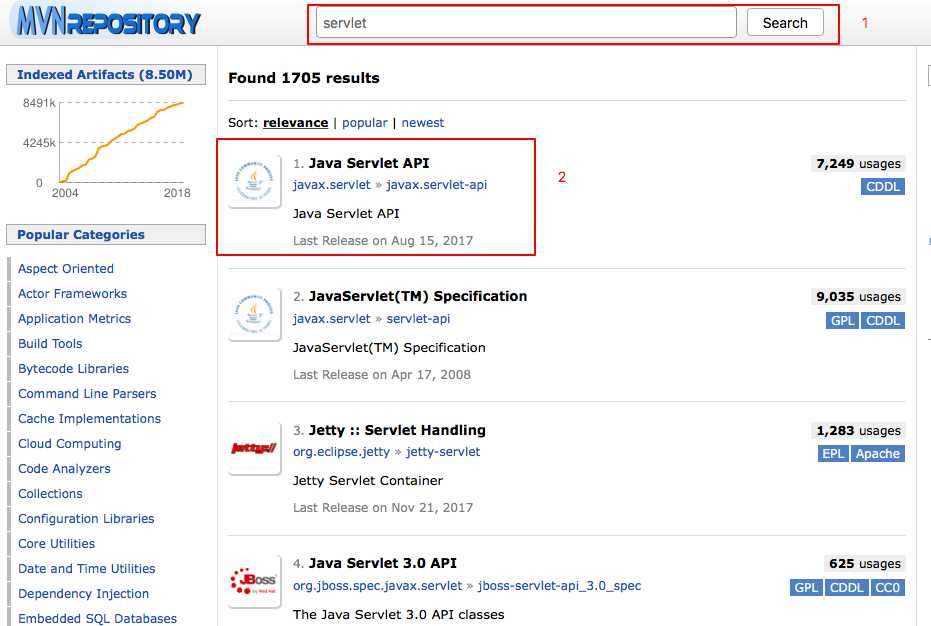Click CDDL license tag of Java Servlet API
The width and height of the screenshot is (931, 626).
882,186
